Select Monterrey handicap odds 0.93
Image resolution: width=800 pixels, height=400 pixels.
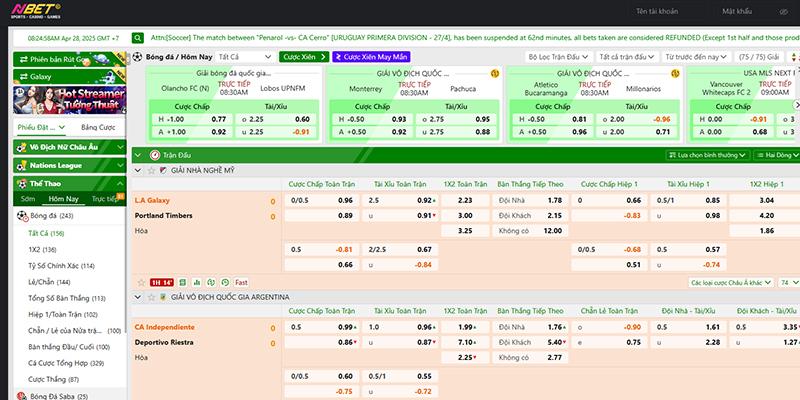click(399, 119)
